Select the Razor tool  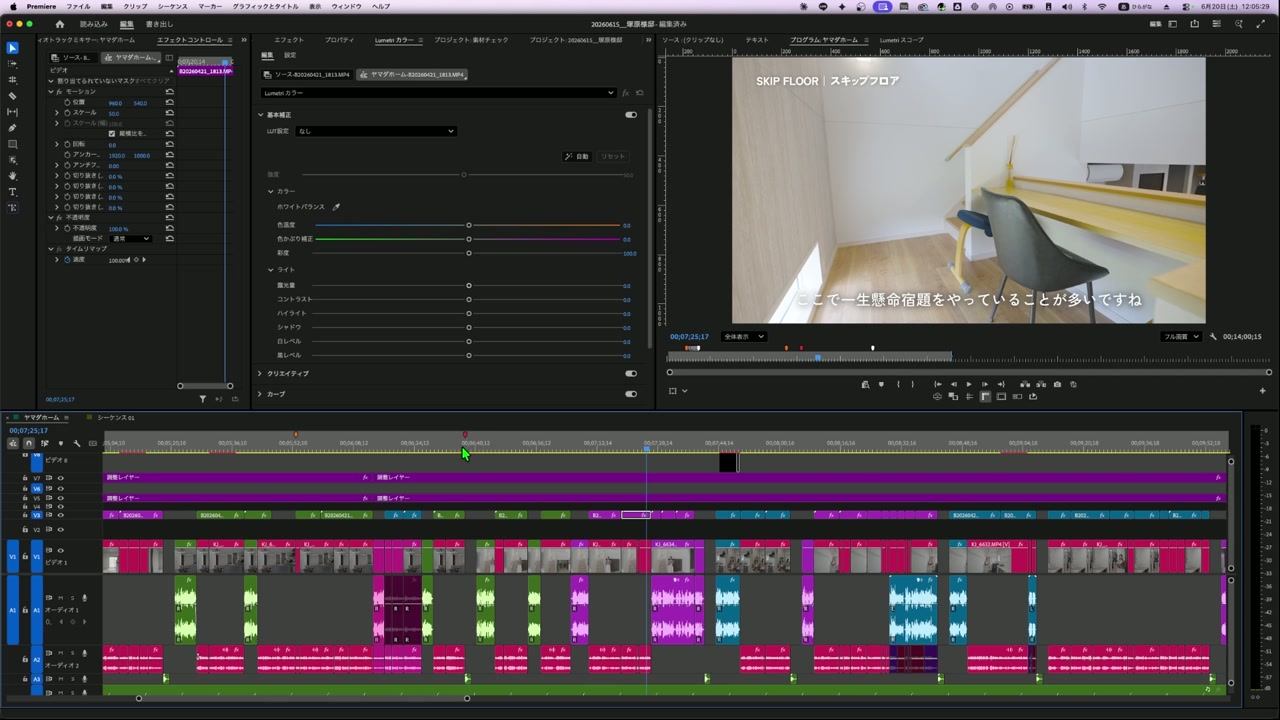point(13,96)
